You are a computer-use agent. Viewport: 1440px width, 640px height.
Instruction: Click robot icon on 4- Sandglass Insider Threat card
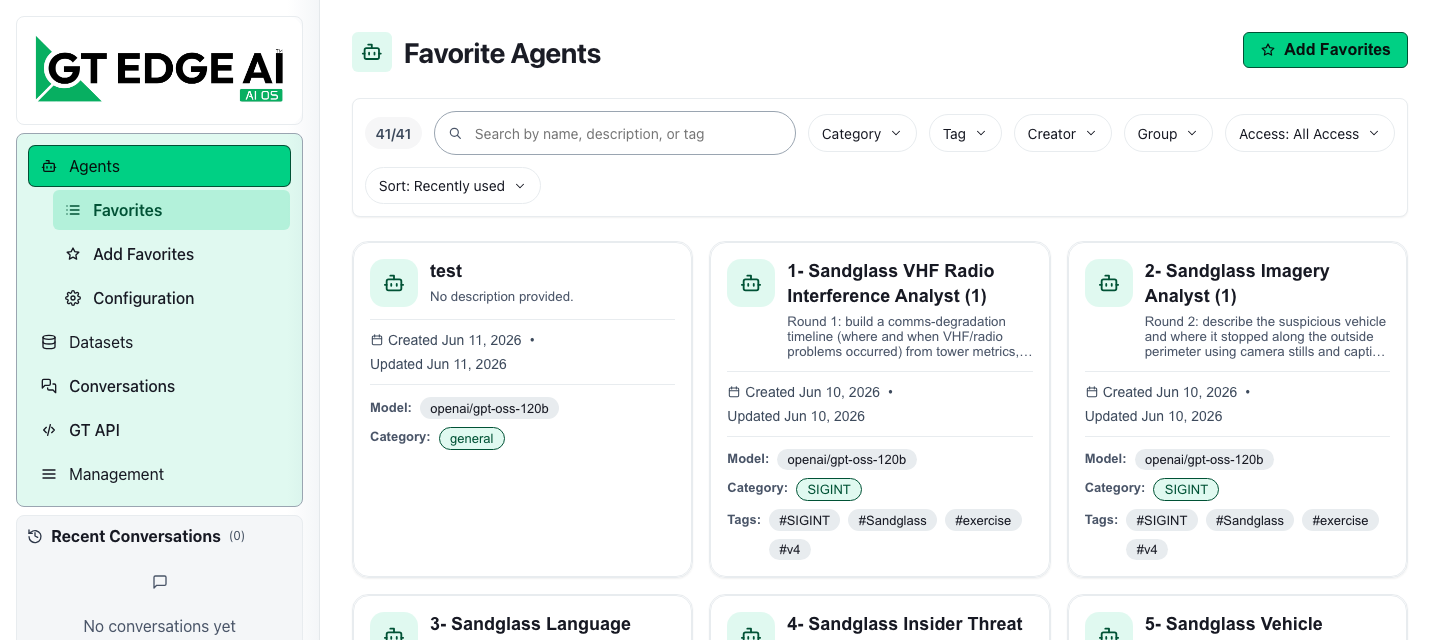point(751,628)
